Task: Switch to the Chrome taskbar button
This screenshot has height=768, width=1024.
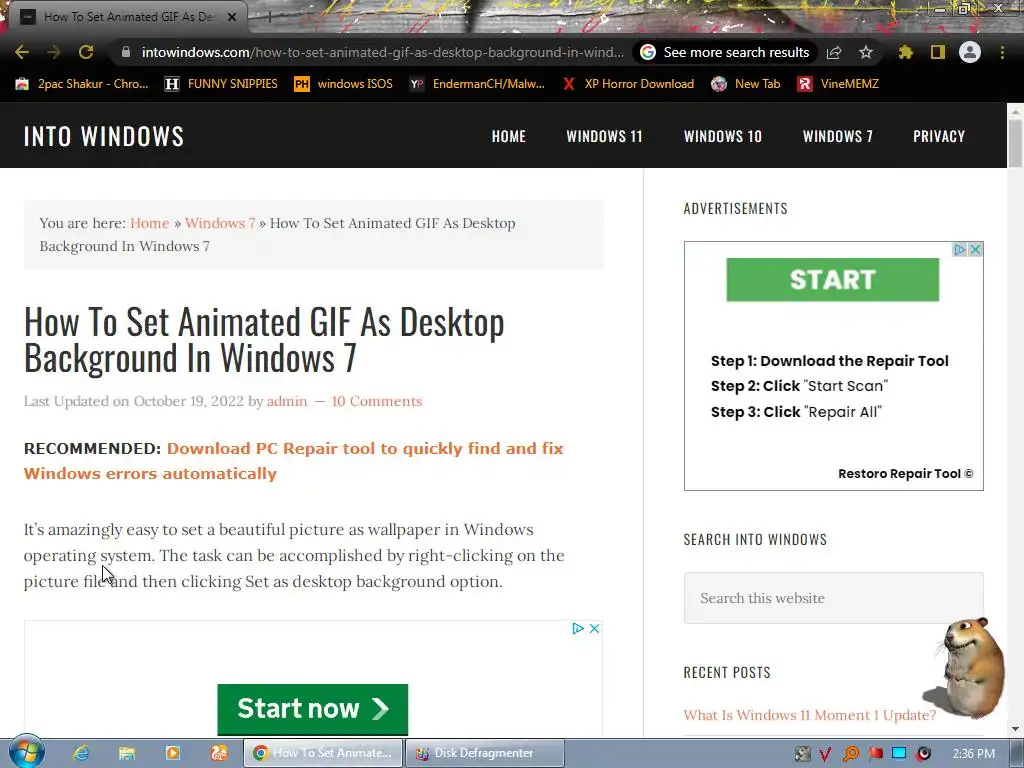Action: coord(323,753)
